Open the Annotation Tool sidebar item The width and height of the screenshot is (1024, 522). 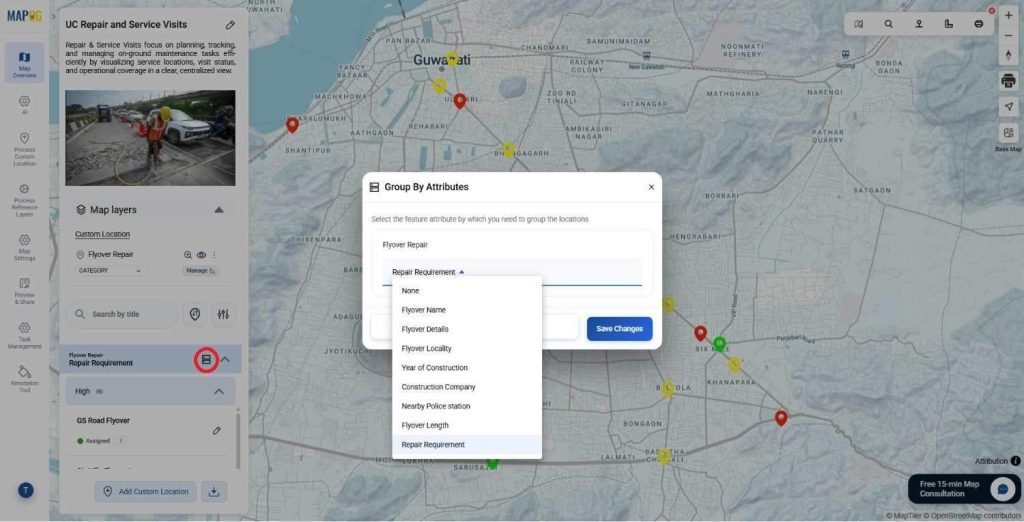[24, 379]
